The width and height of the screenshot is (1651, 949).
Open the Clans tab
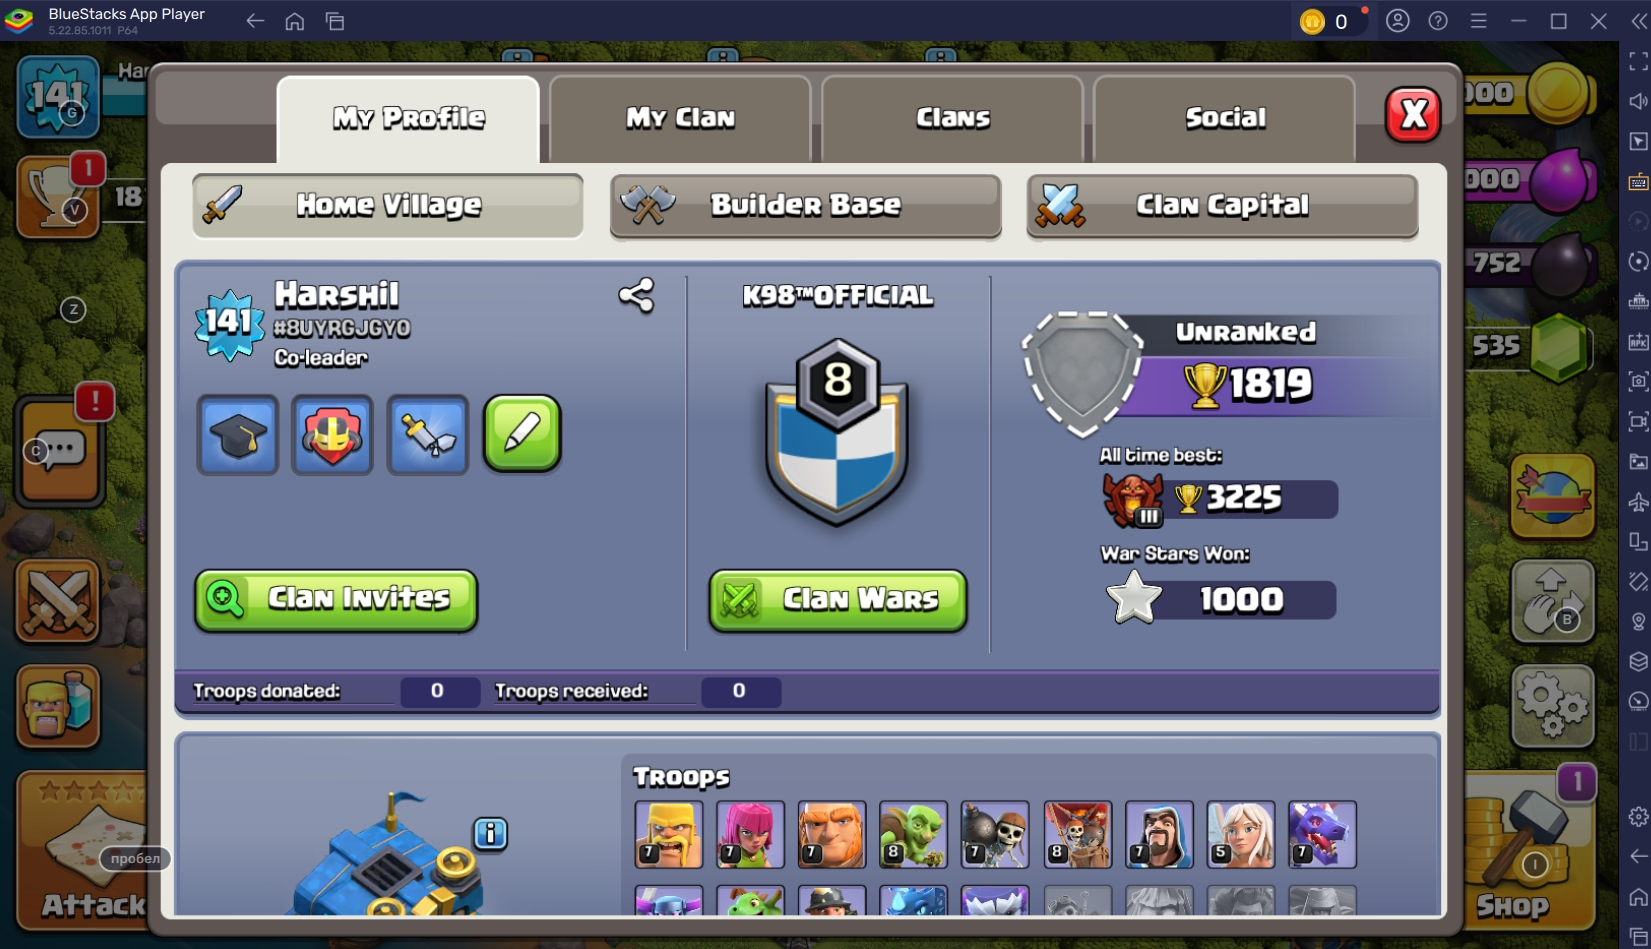[953, 118]
